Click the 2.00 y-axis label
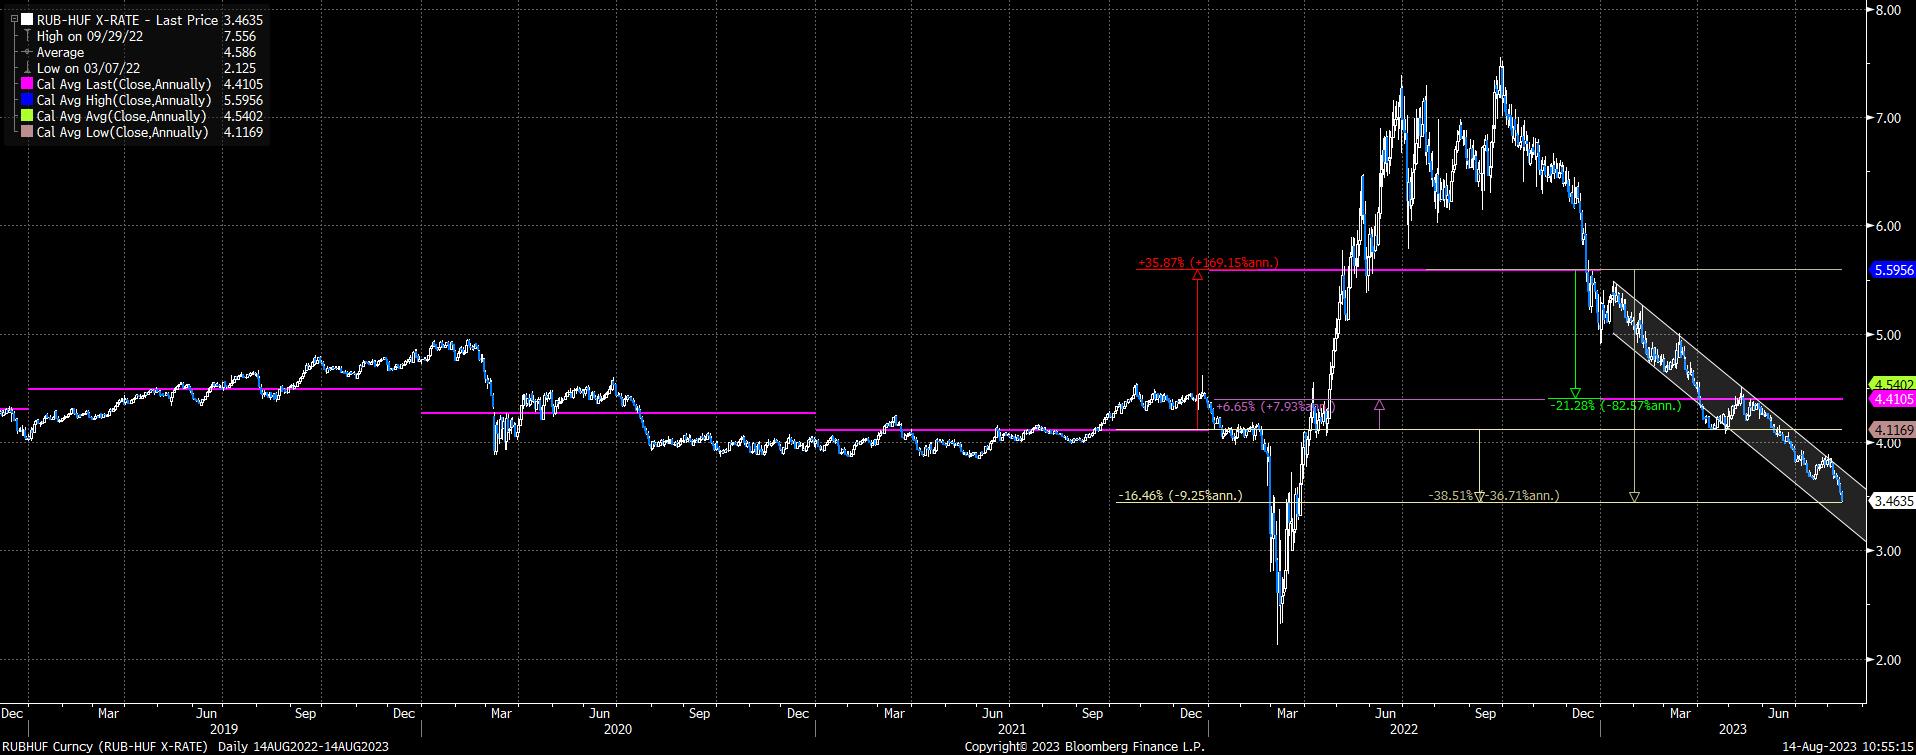The width and height of the screenshot is (1916, 755). point(1887,660)
